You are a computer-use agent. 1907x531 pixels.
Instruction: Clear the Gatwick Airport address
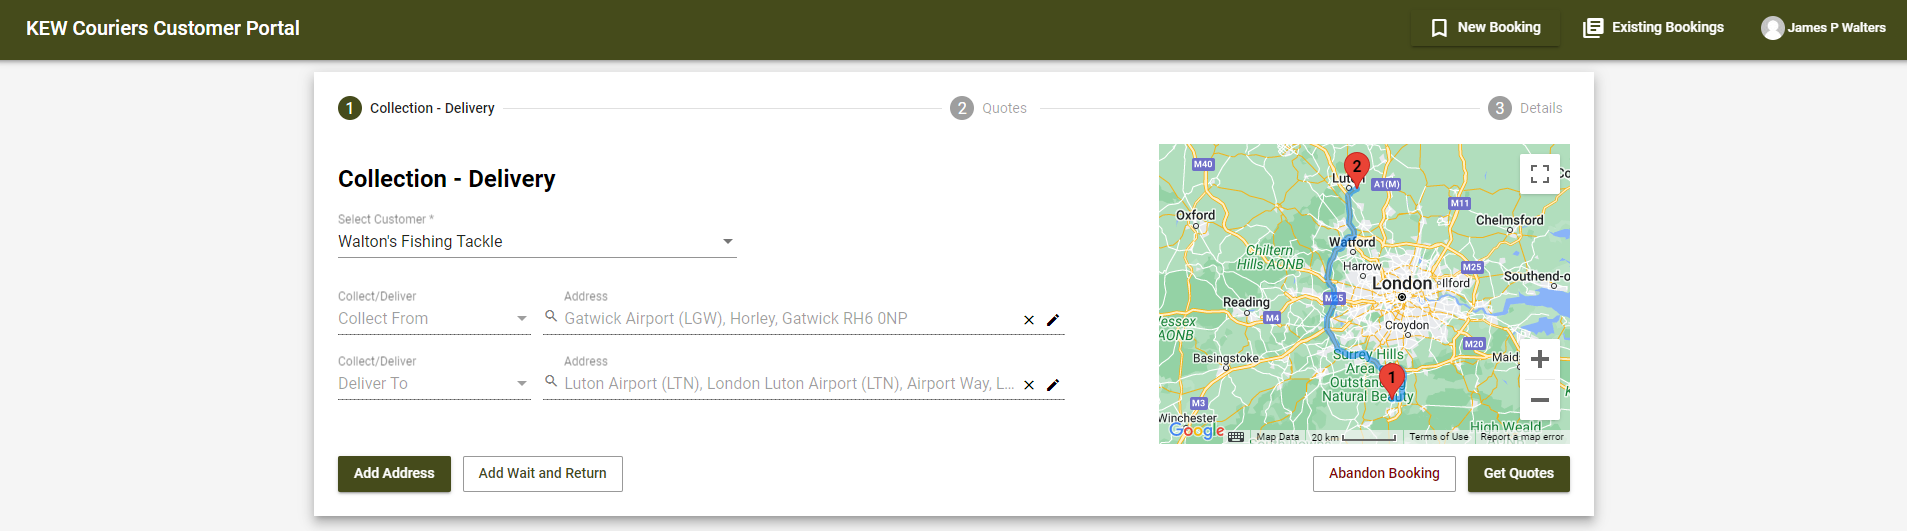(1029, 320)
